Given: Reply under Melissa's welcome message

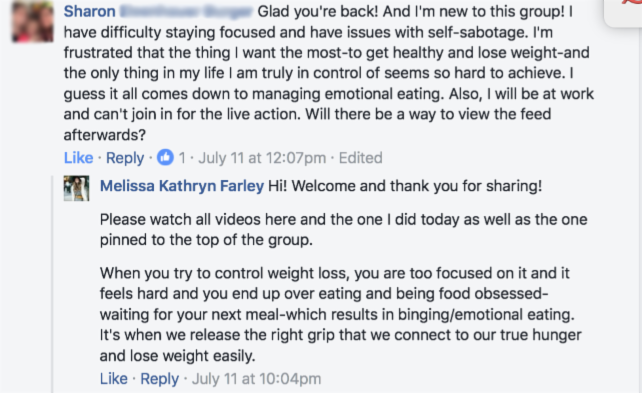Looking at the screenshot, I should (x=160, y=379).
